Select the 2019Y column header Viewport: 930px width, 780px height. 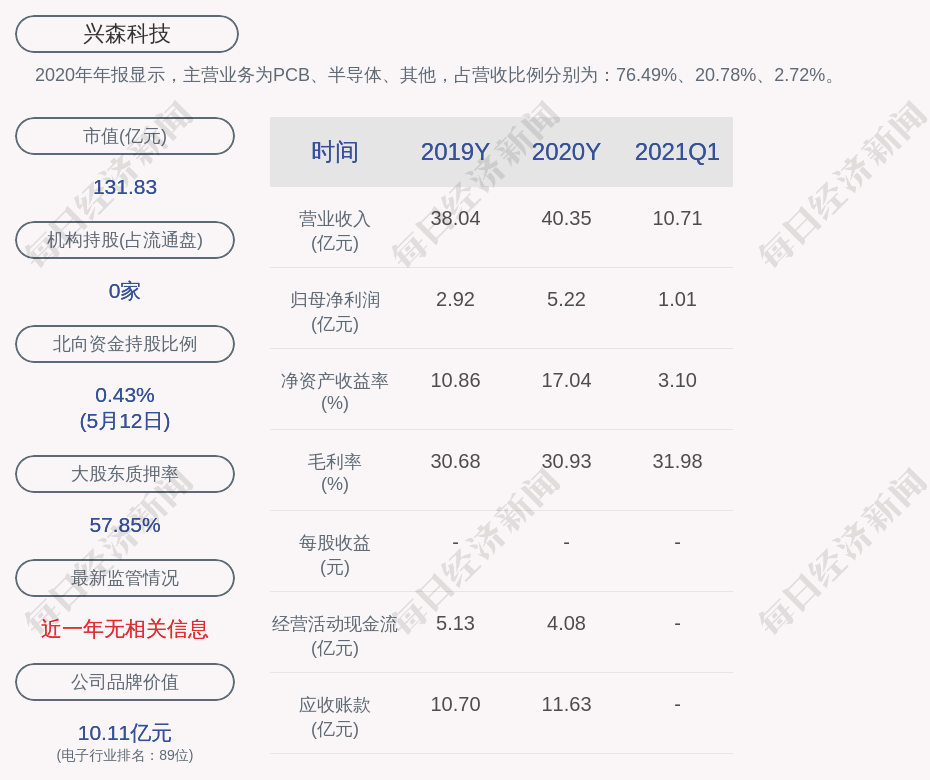pyautogui.click(x=455, y=152)
